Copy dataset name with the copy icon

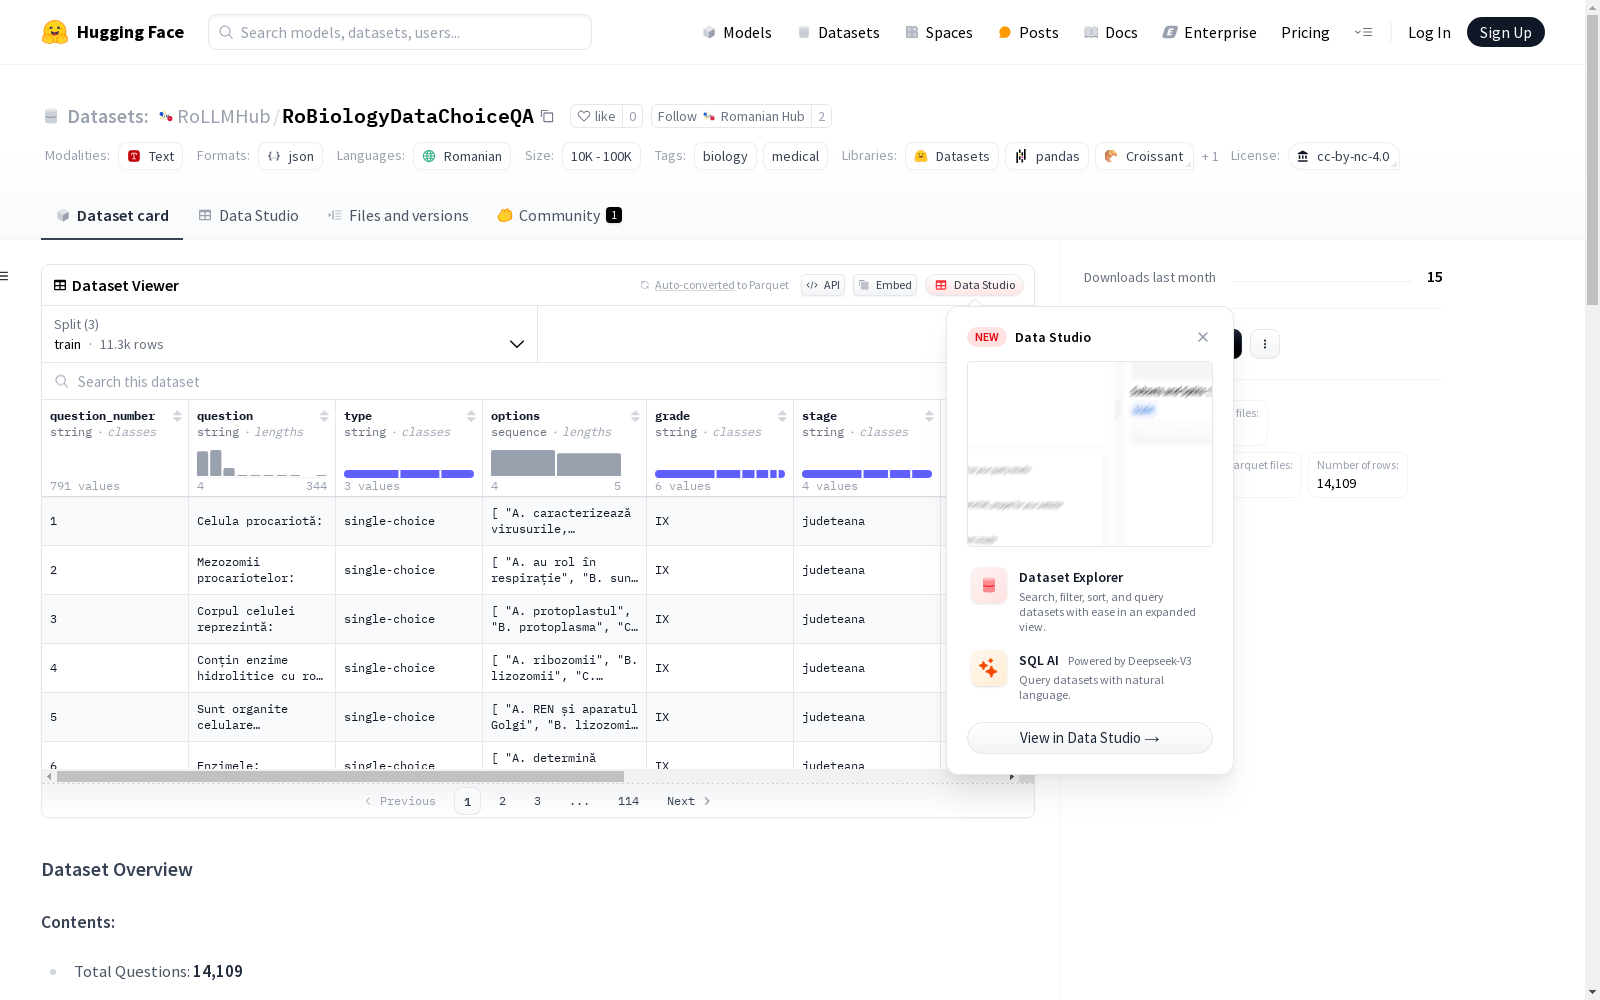pos(547,116)
